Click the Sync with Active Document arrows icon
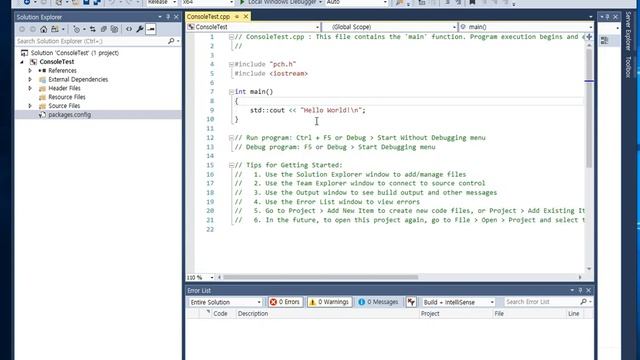This screenshot has height=360, width=640. [x=93, y=29]
